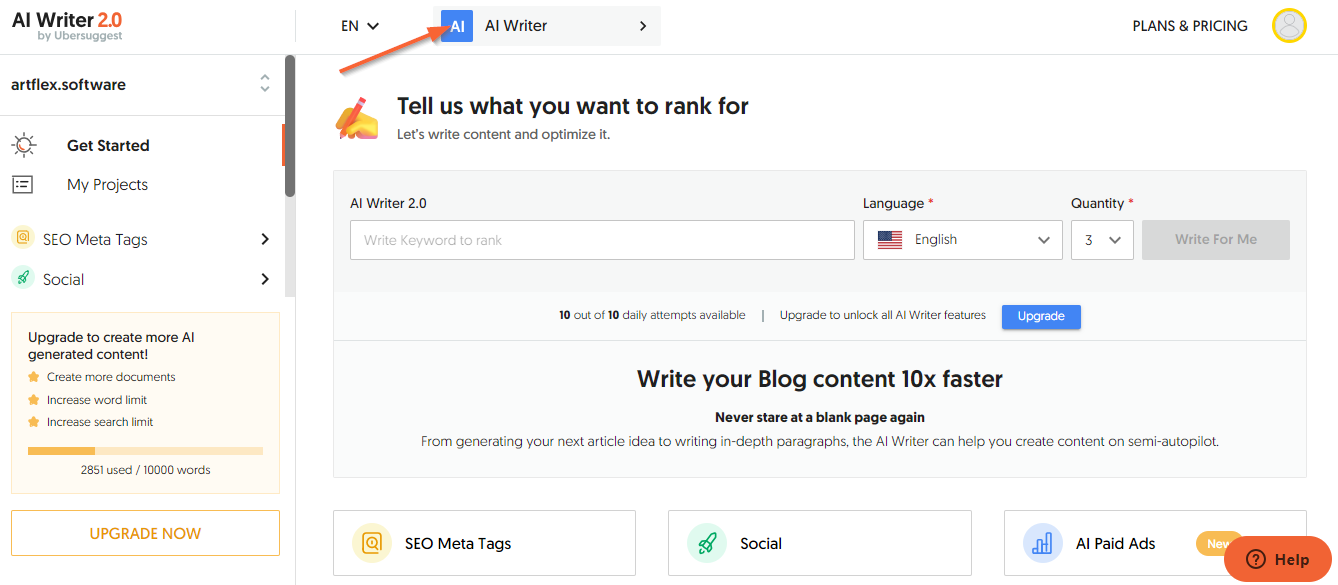Expand the Social sidebar chevron
This screenshot has height=585, width=1338.
point(265,279)
